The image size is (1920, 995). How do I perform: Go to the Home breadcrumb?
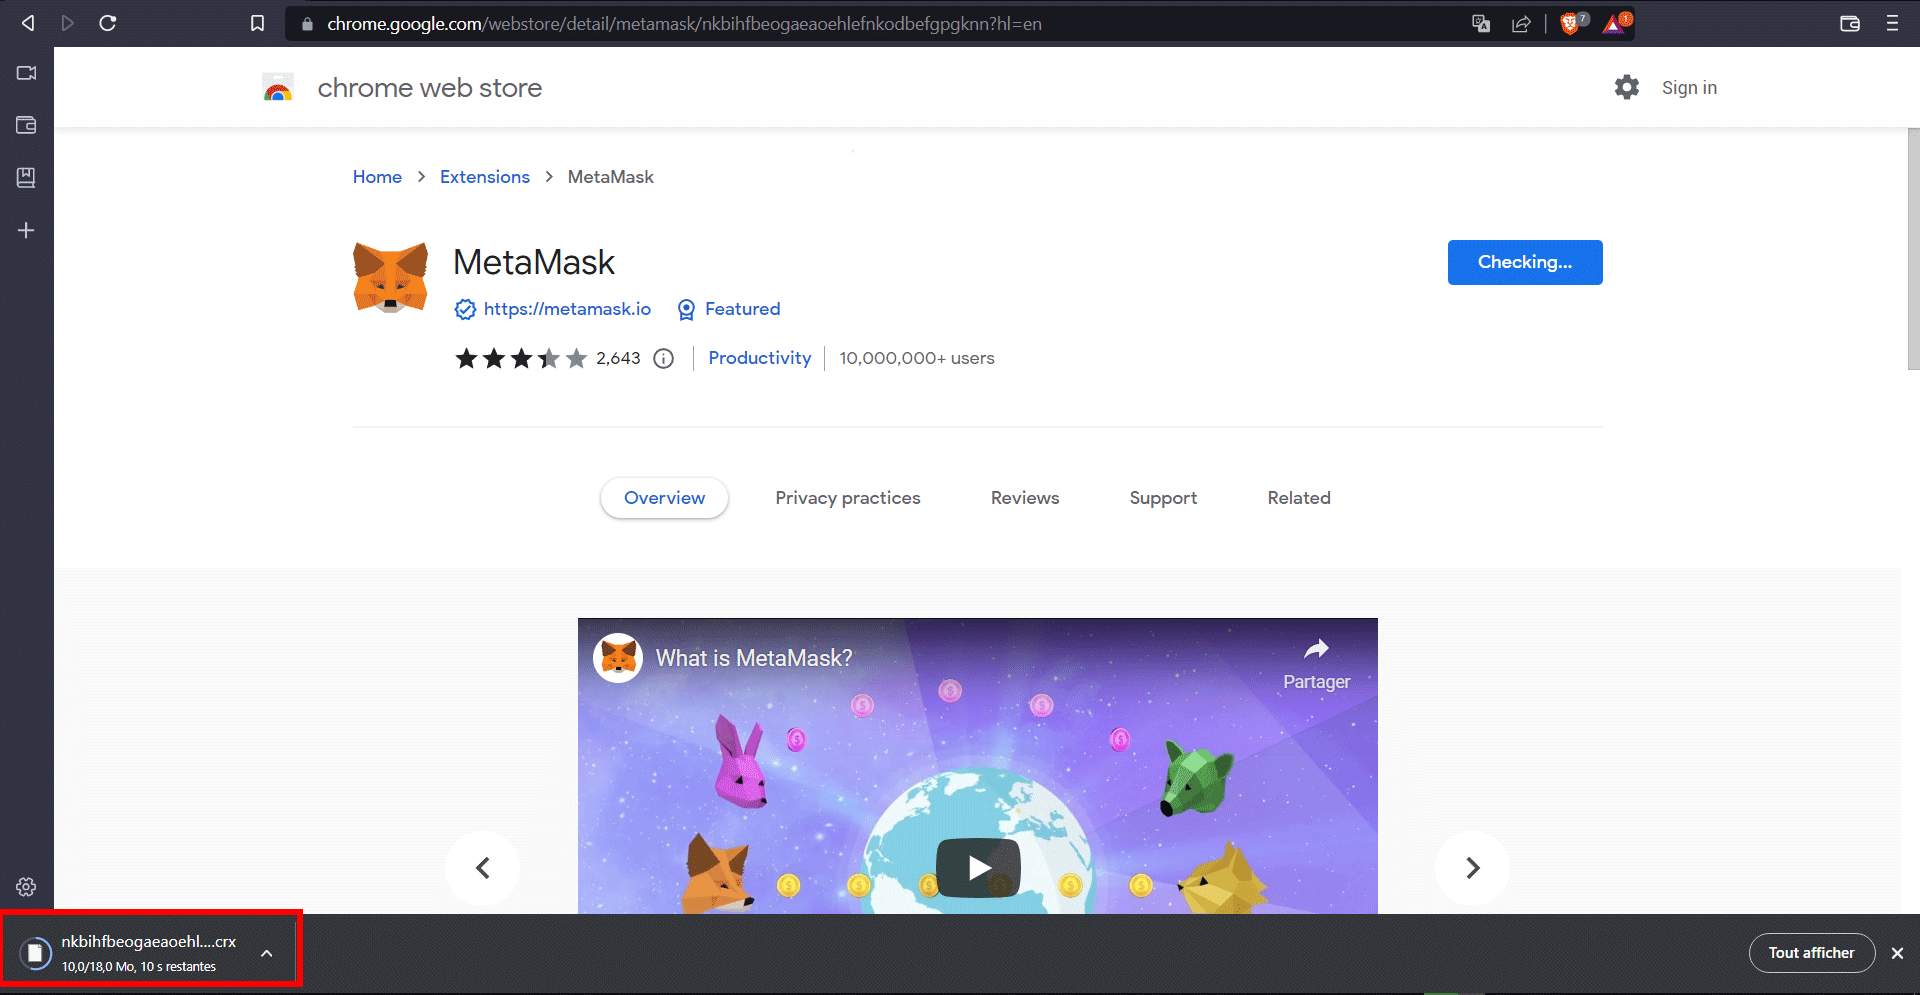[377, 177]
